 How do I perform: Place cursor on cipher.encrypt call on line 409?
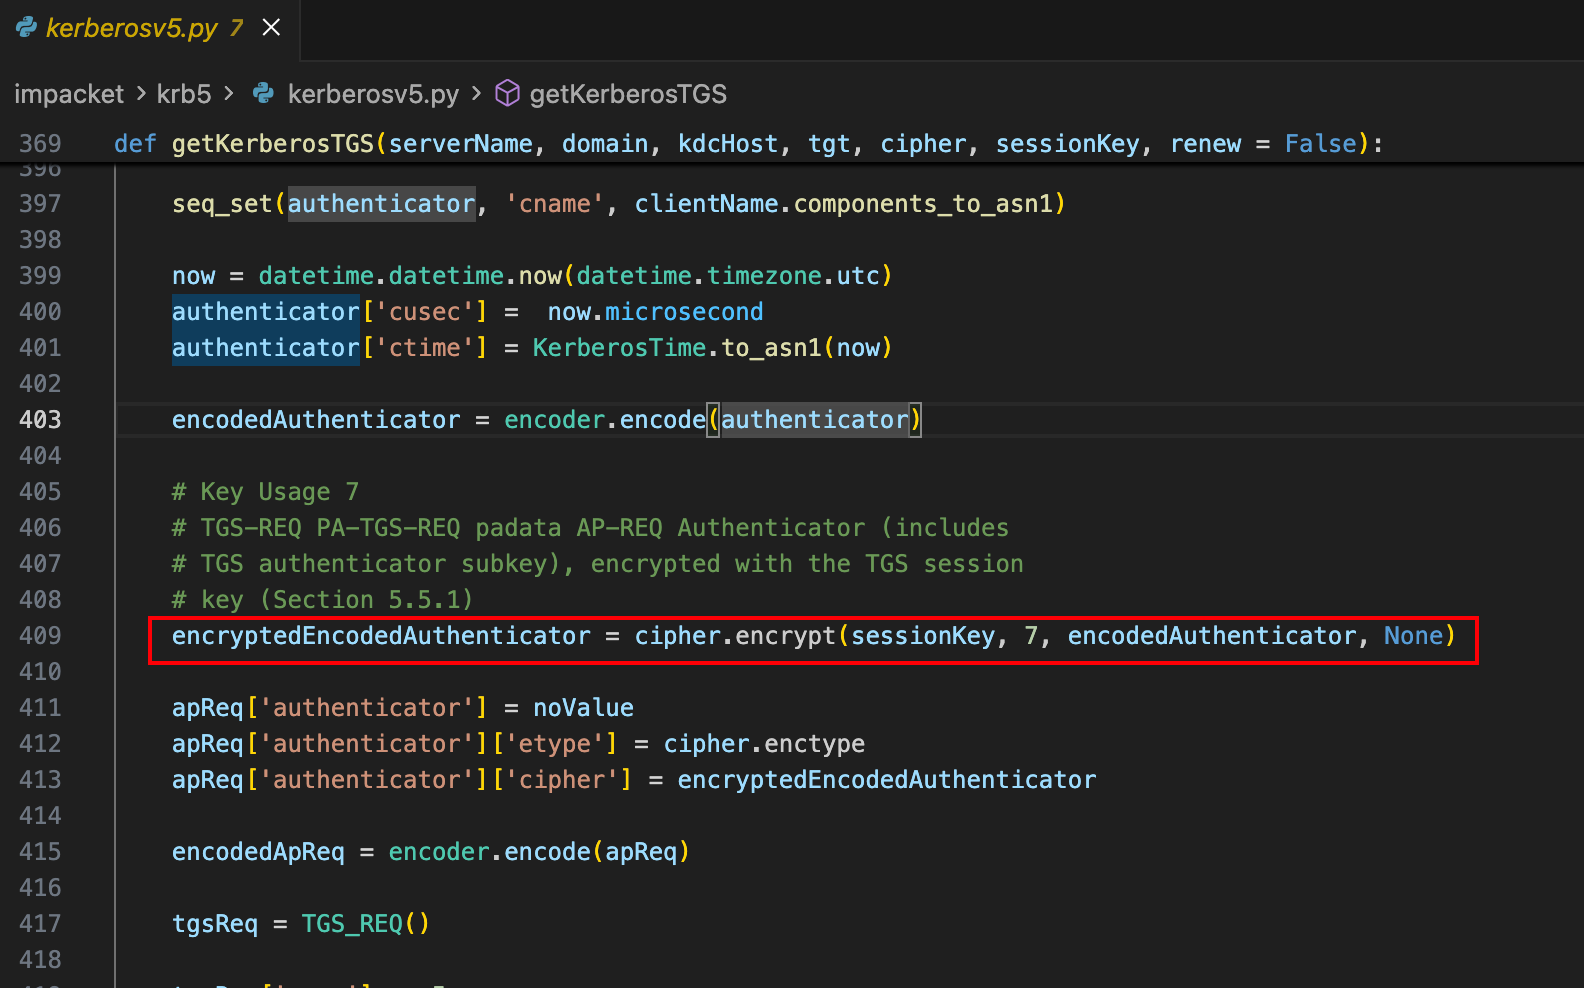tap(735, 636)
